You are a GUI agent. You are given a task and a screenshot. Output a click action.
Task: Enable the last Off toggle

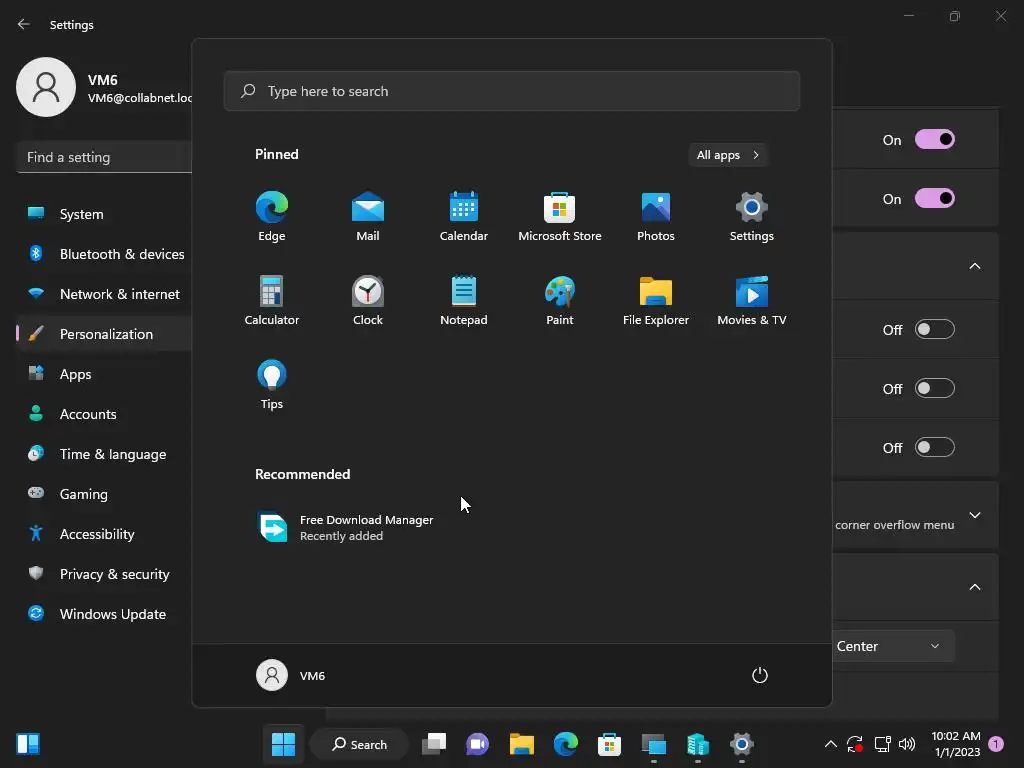pyautogui.click(x=935, y=447)
